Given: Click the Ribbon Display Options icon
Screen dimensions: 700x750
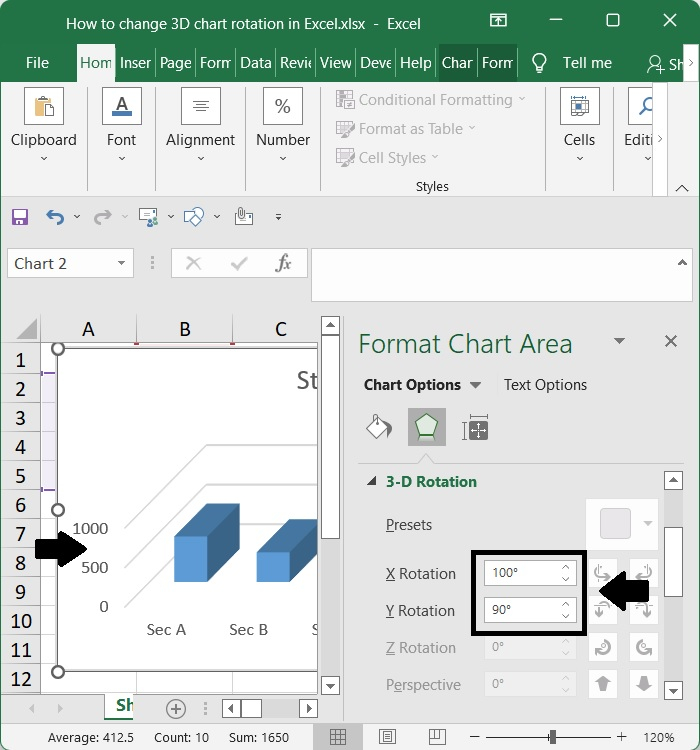Looking at the screenshot, I should click(x=498, y=20).
